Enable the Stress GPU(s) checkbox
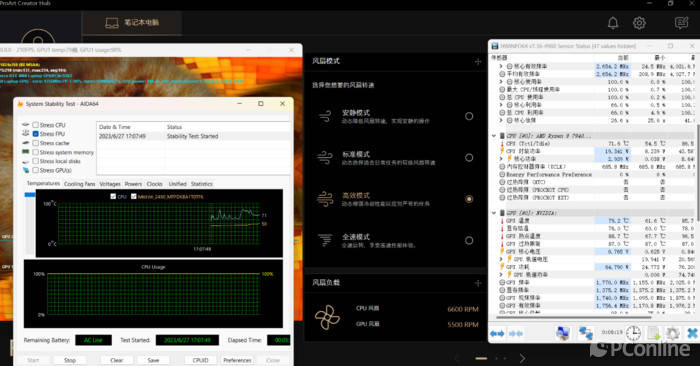This screenshot has height=366, width=700. coord(36,170)
